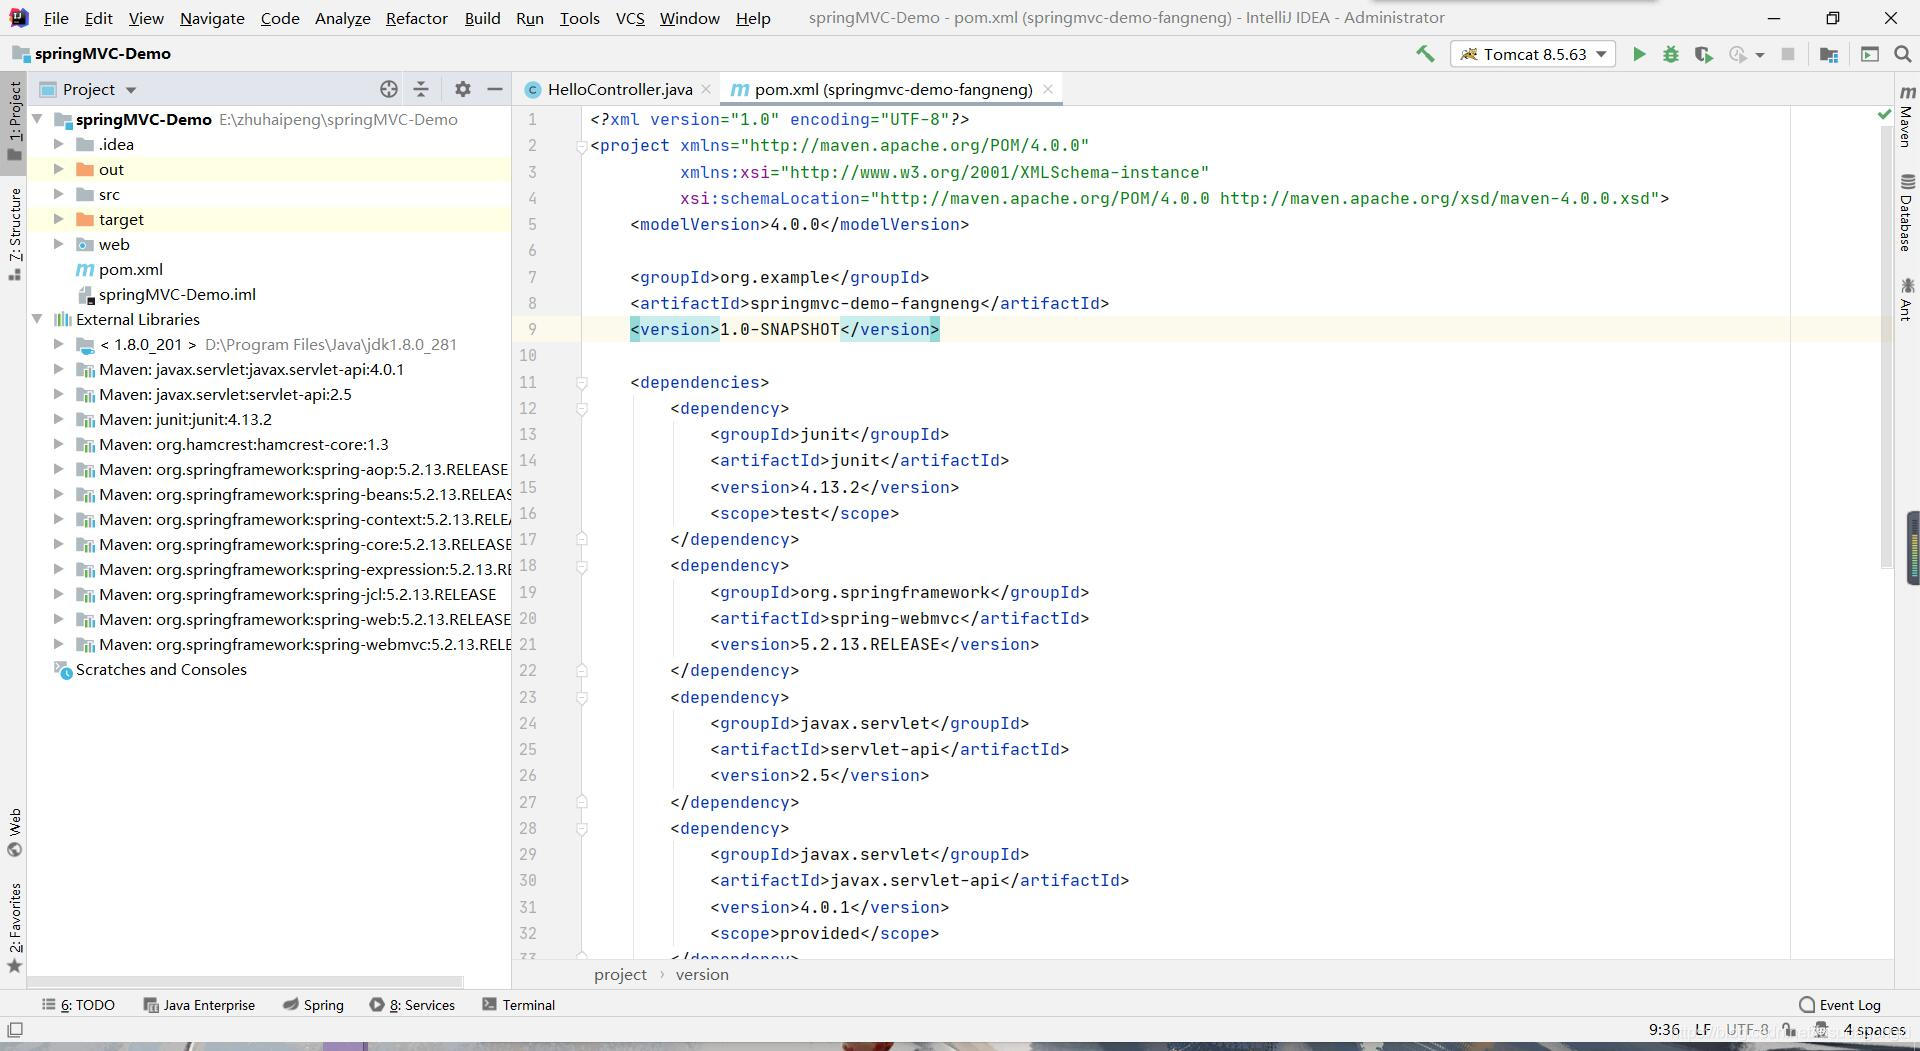The image size is (1920, 1051).
Task: Toggle the Structure tool window on left
Action: click(x=15, y=232)
